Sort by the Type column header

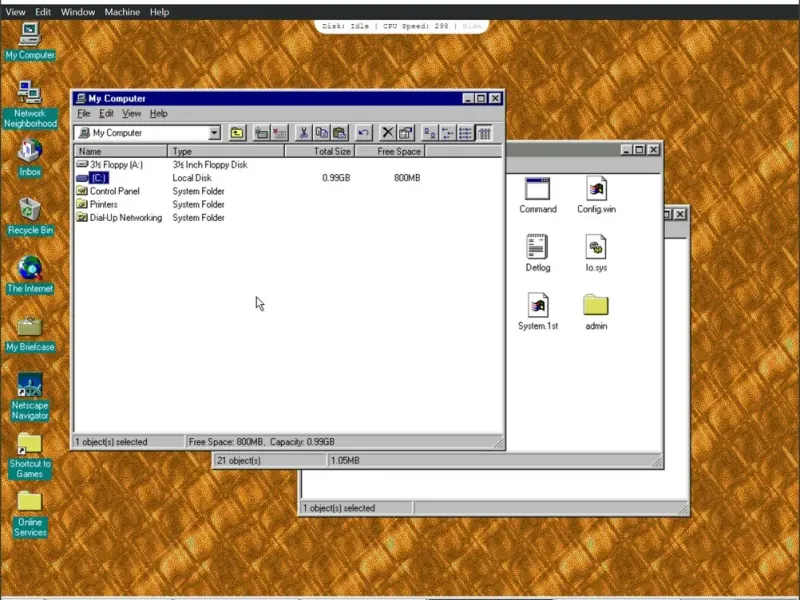[x=226, y=152]
